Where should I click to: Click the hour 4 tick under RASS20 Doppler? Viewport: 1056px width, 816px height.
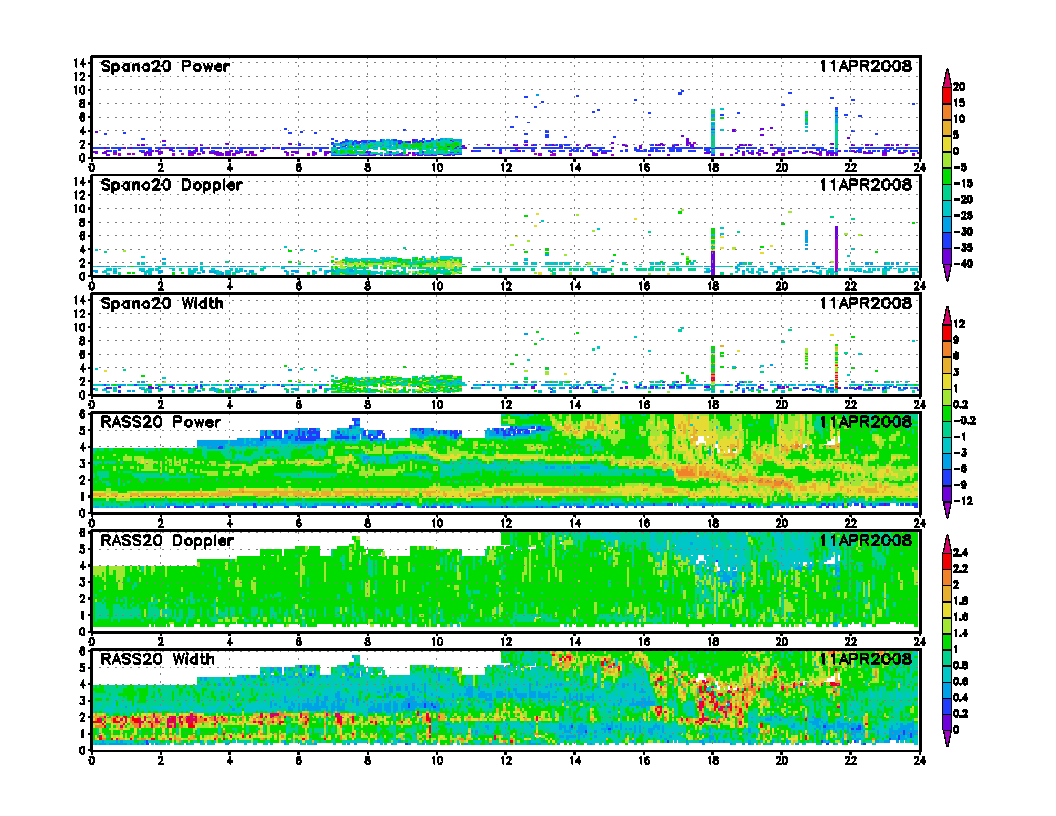click(230, 642)
